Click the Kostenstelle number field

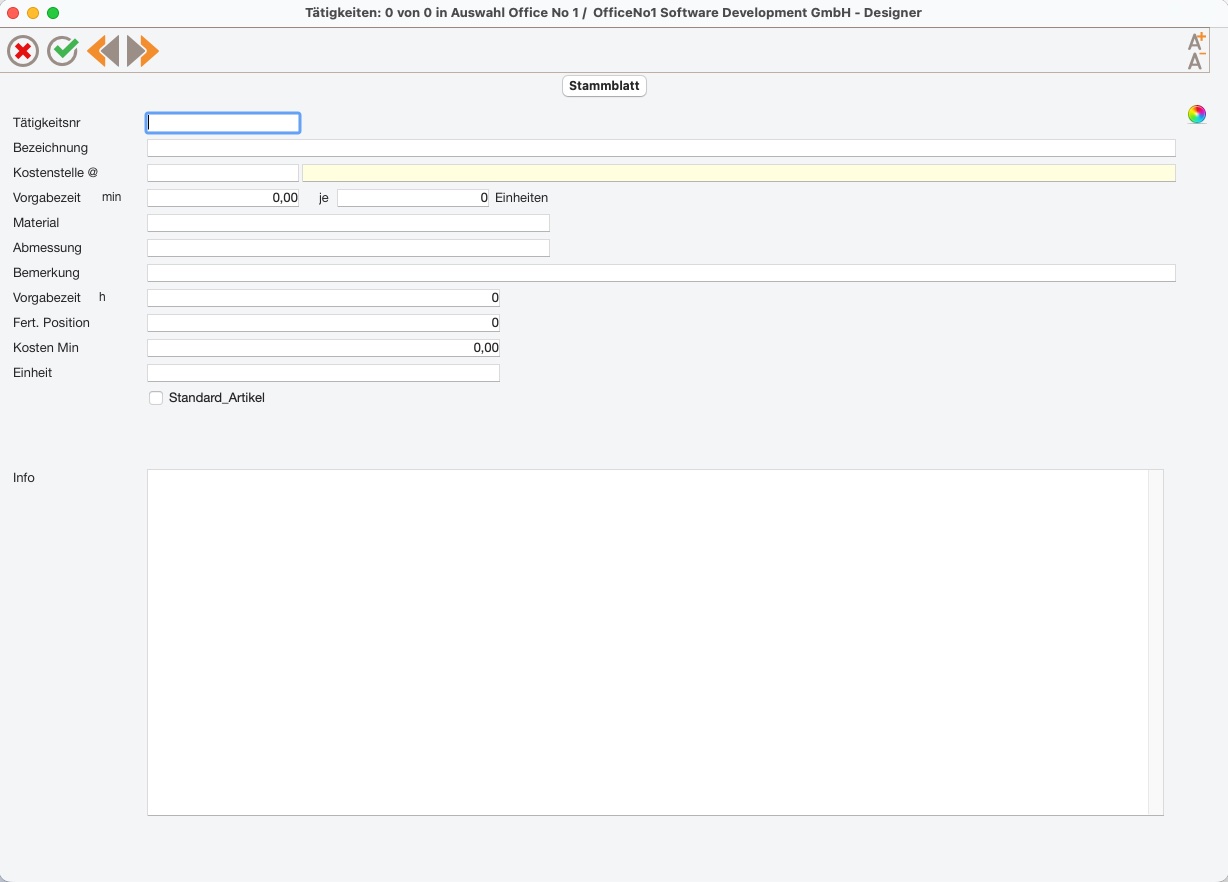tap(223, 173)
